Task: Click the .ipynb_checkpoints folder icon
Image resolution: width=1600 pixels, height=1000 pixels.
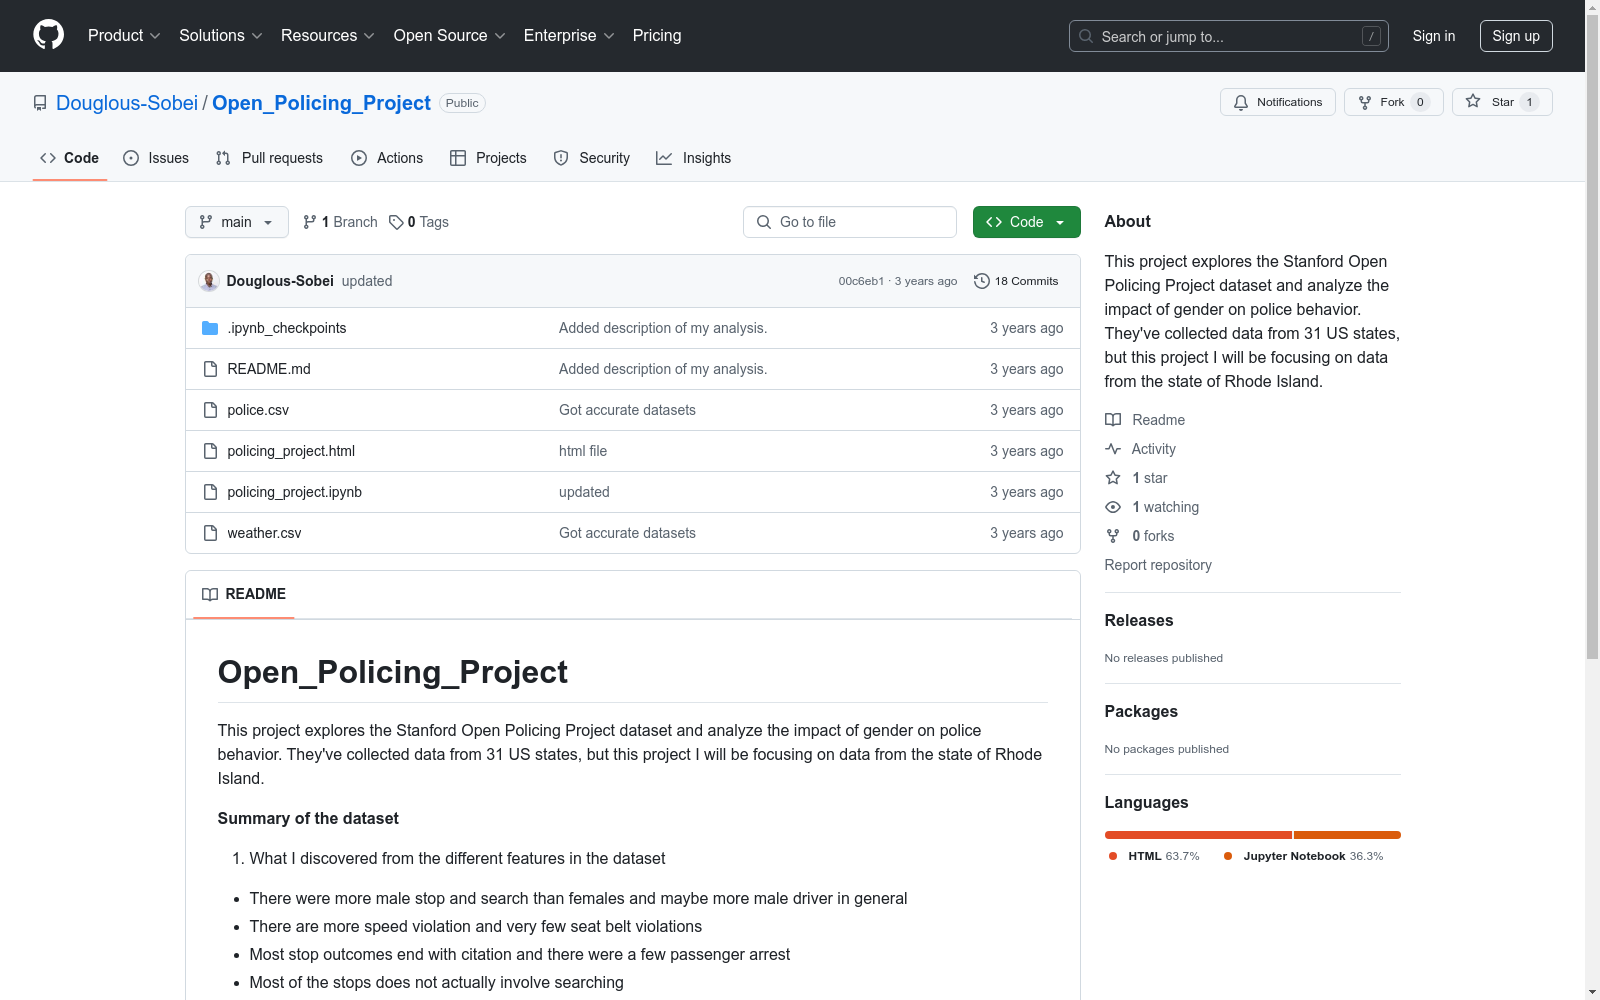Action: click(x=210, y=328)
